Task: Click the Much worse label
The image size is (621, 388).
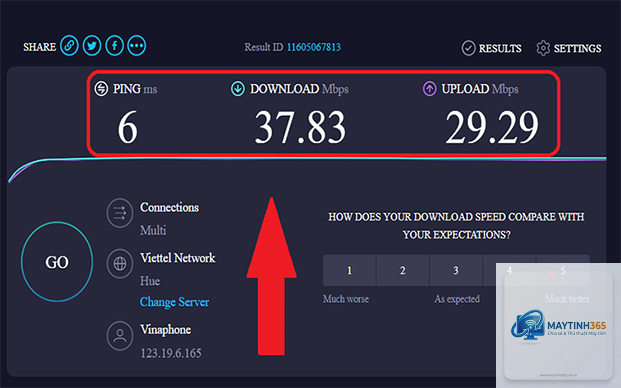Action: (x=346, y=299)
